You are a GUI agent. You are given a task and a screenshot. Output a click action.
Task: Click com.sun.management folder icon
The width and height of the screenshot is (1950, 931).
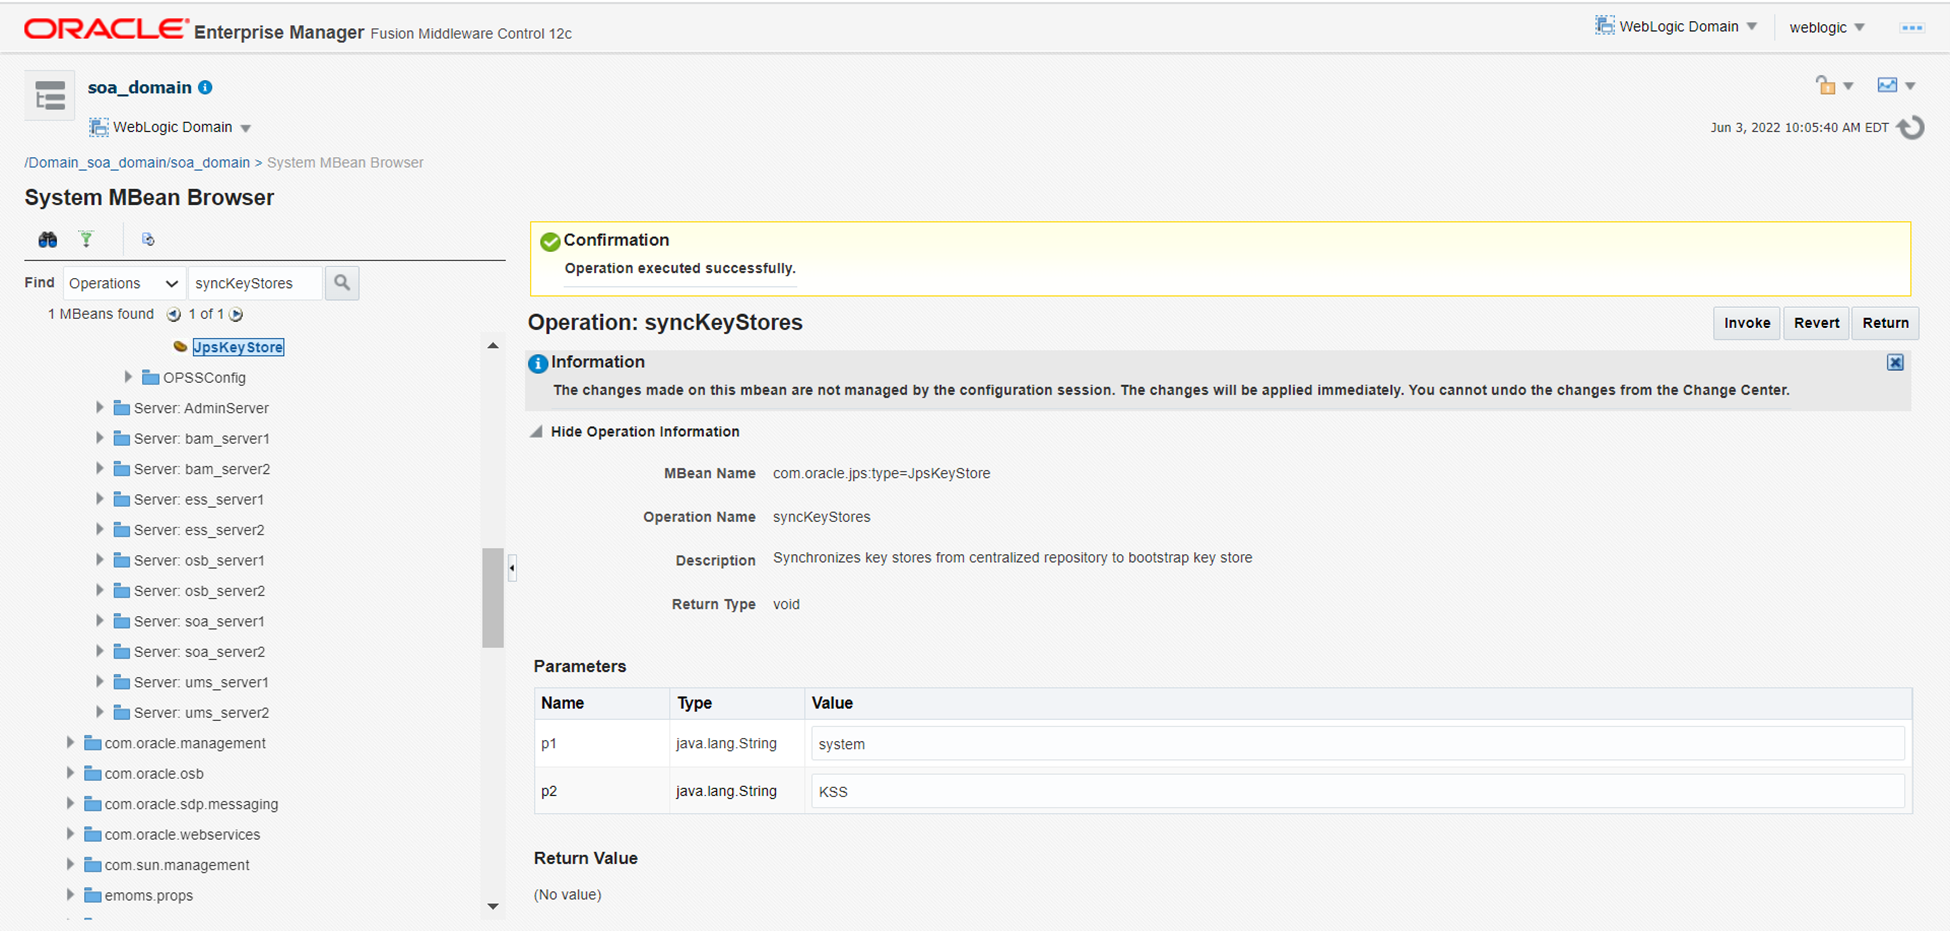pos(93,865)
